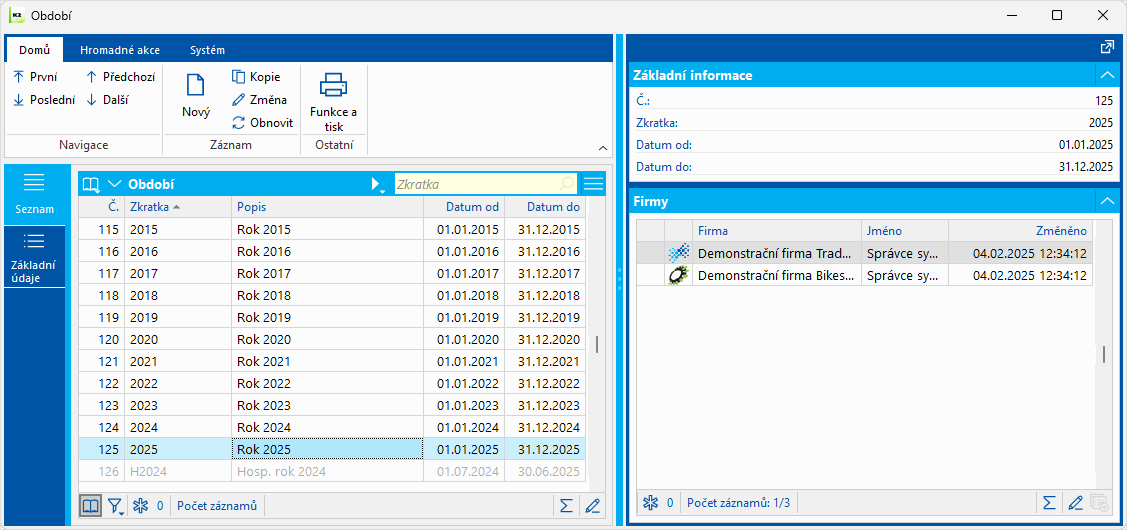Sort by the Popis column header
Viewport: 1127px width, 530px height.
click(327, 207)
